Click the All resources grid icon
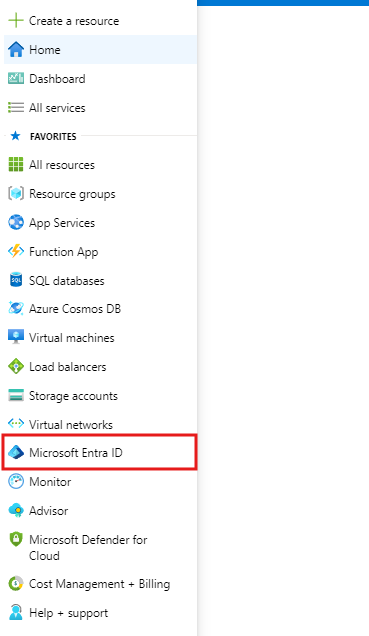Screen dimensions: 369x636 (x=16, y=165)
